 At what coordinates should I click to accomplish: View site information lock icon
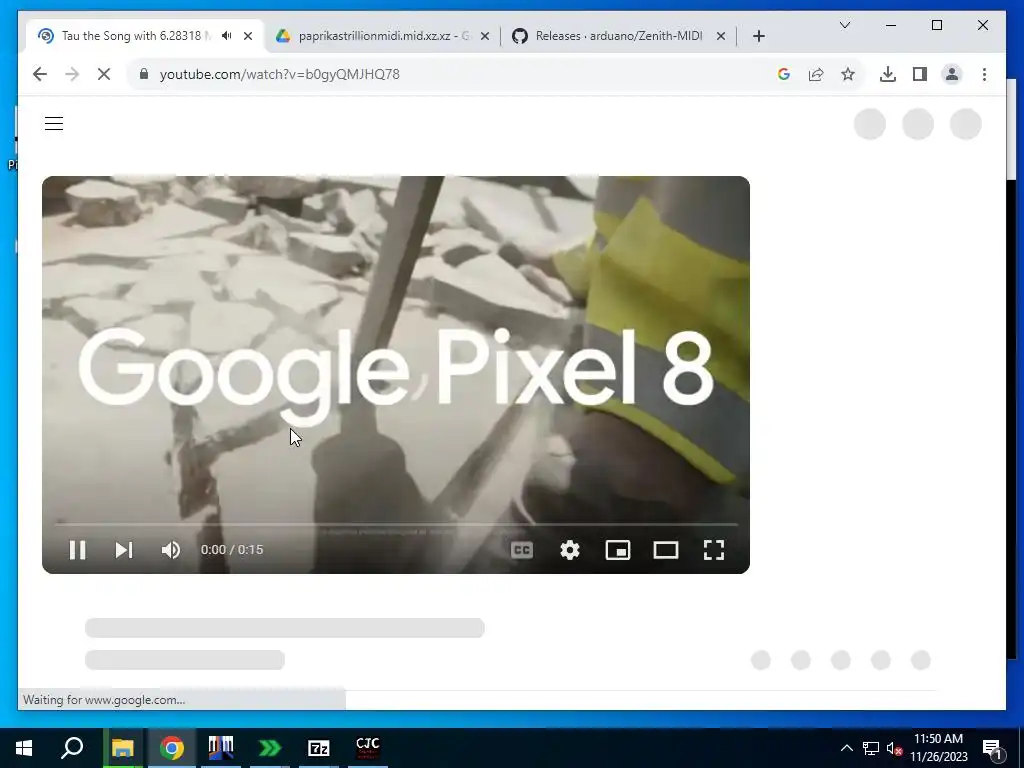pyautogui.click(x=144, y=74)
